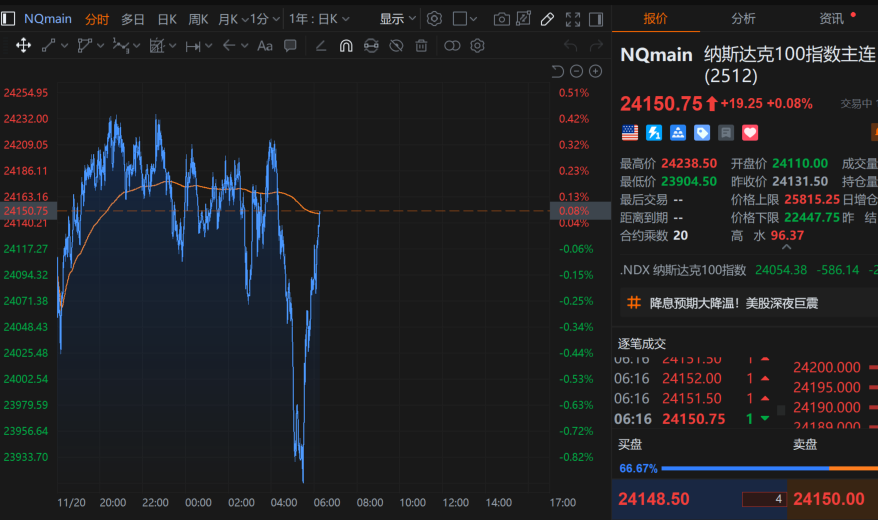
Task: Click the NQmain symbol name in toolbar
Action: pyautogui.click(x=48, y=19)
